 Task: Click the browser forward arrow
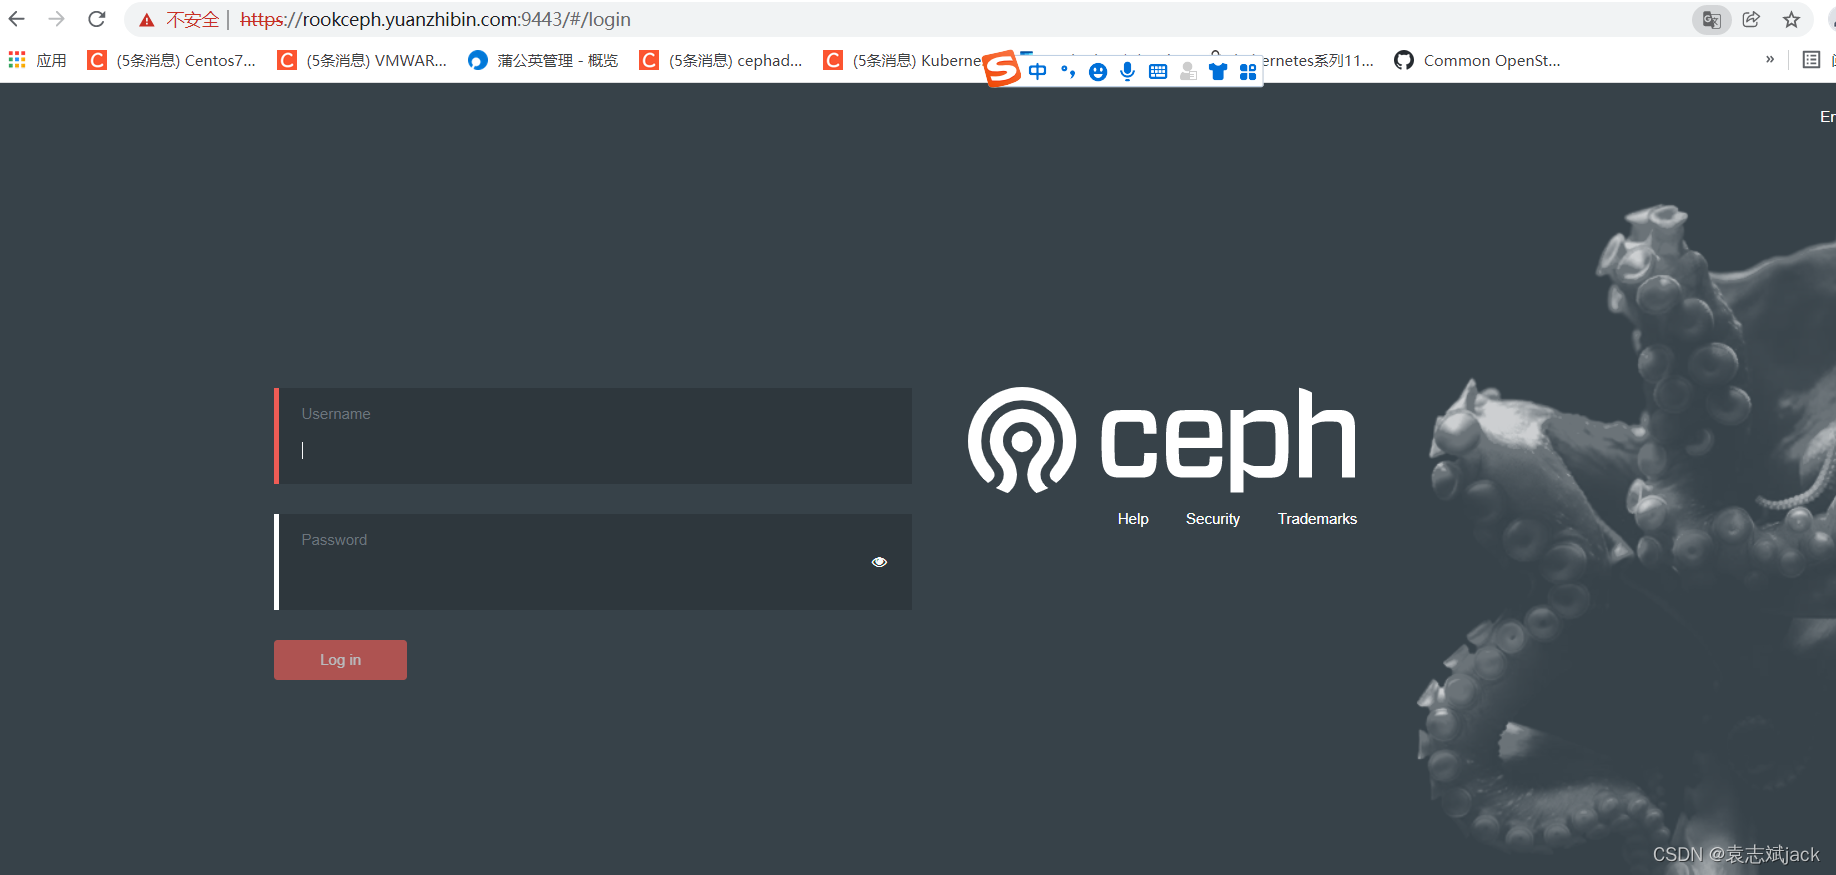point(57,19)
